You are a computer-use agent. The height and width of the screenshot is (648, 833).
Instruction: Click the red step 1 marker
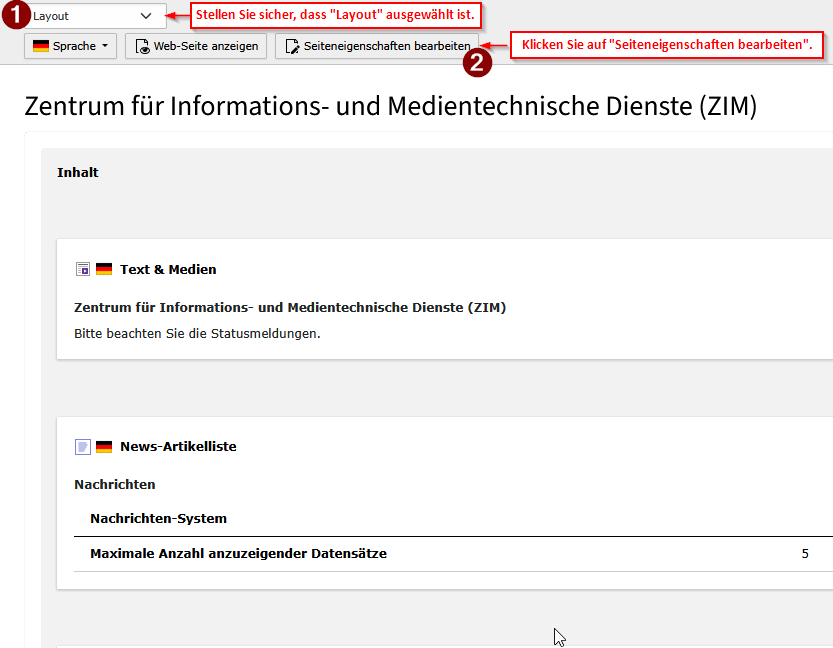pyautogui.click(x=14, y=16)
